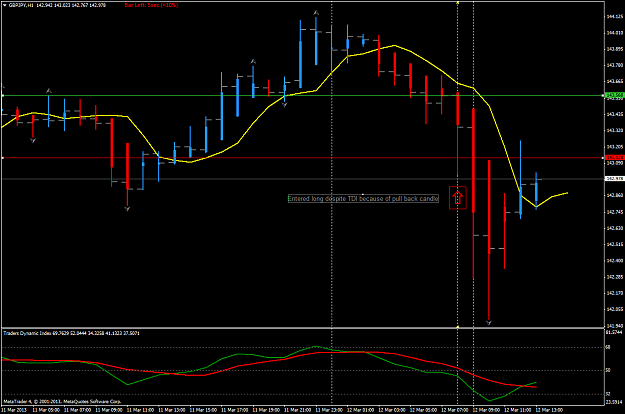The height and width of the screenshot is (414, 625).
Task: Click the red 'Bar Left' countdown text
Action: [x=151, y=6]
